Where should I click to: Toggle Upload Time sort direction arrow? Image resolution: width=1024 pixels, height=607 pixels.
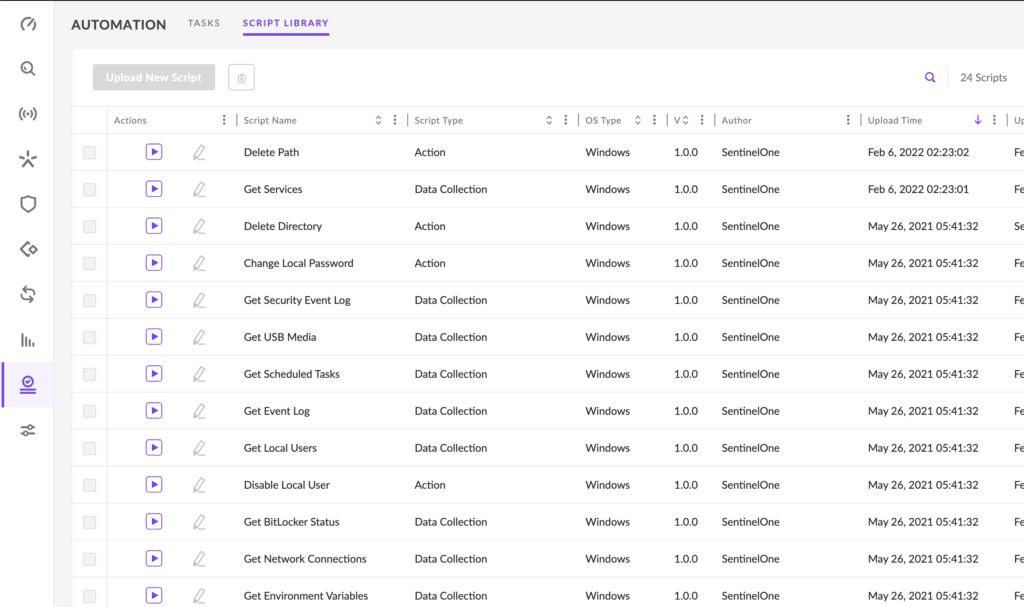coord(977,120)
